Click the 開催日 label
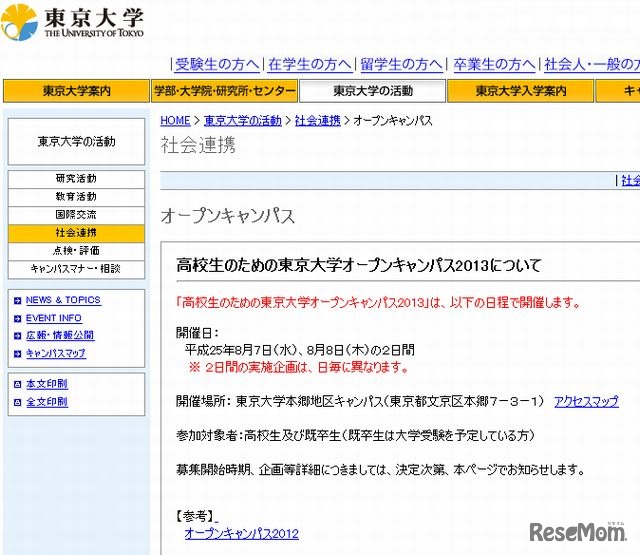This screenshot has height=555, width=640. point(197,333)
